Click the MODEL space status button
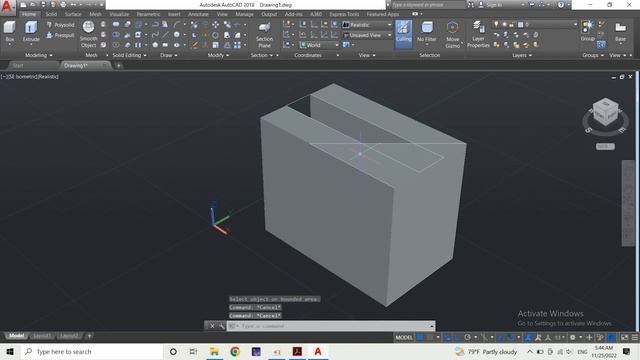640x360 pixels. point(404,338)
